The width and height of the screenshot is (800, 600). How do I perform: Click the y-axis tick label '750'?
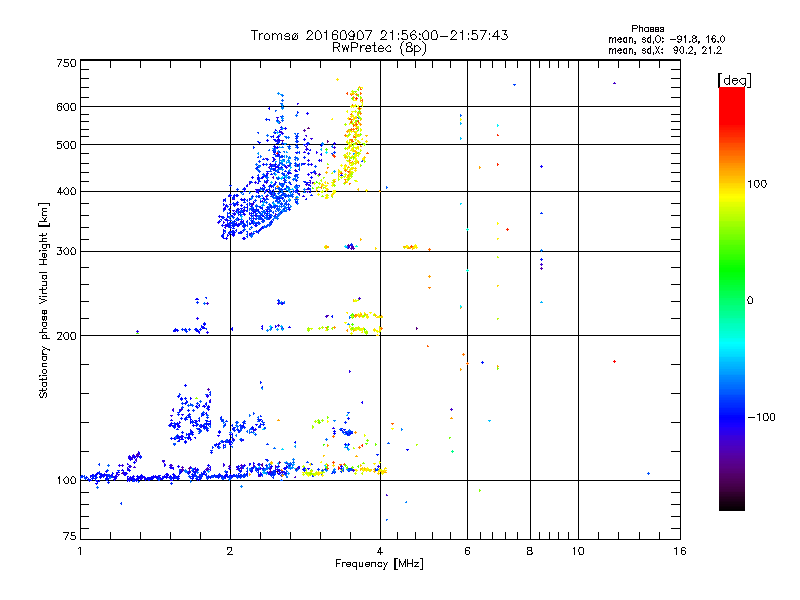[66, 63]
